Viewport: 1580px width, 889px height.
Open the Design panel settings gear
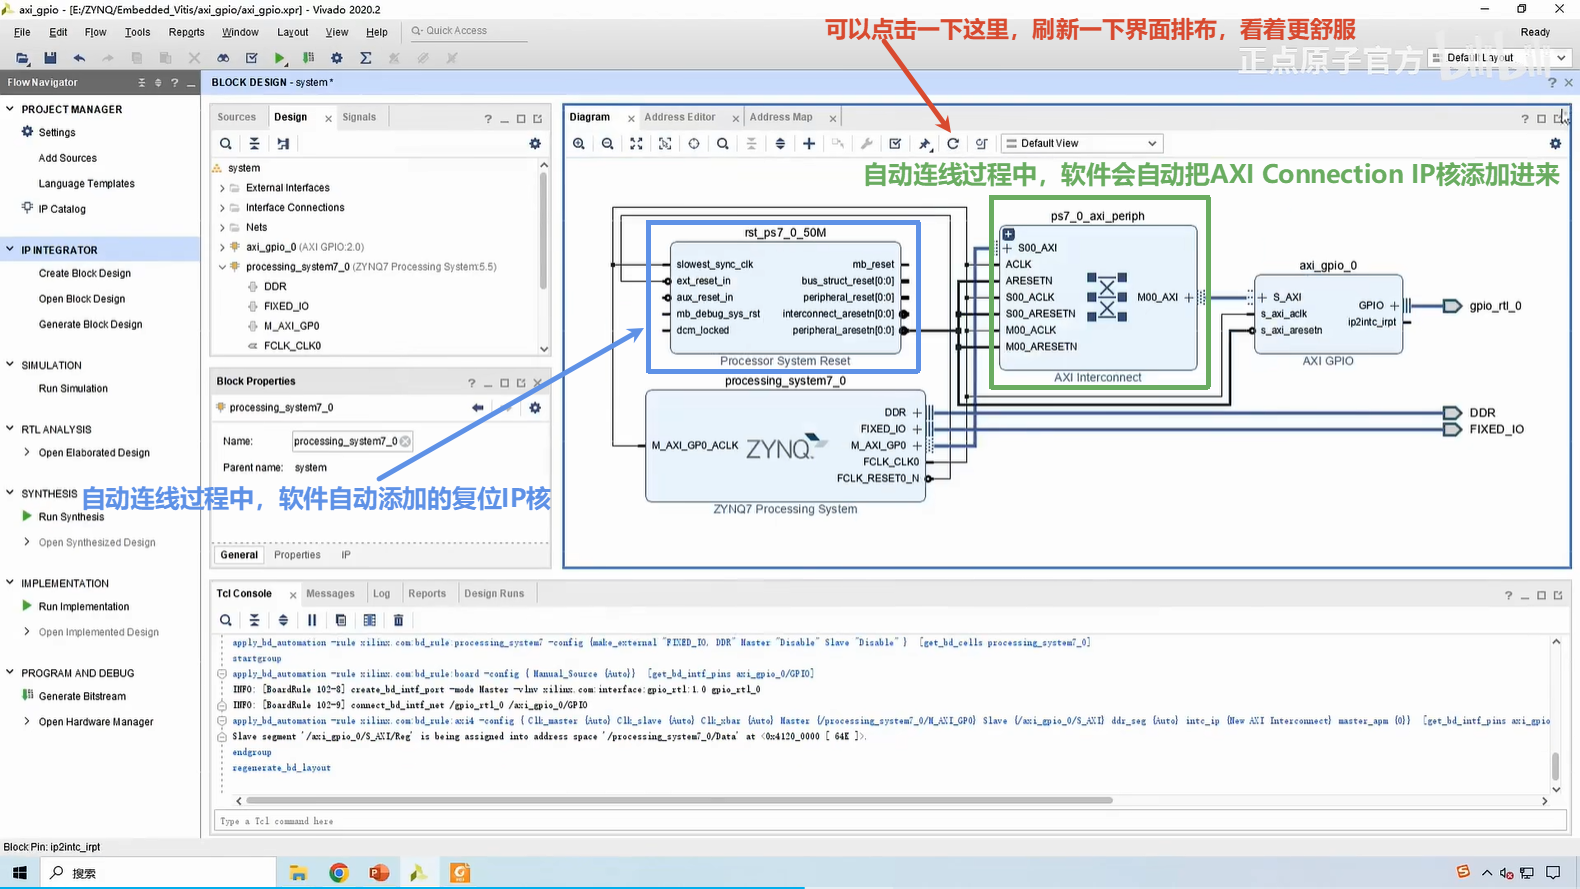point(535,144)
